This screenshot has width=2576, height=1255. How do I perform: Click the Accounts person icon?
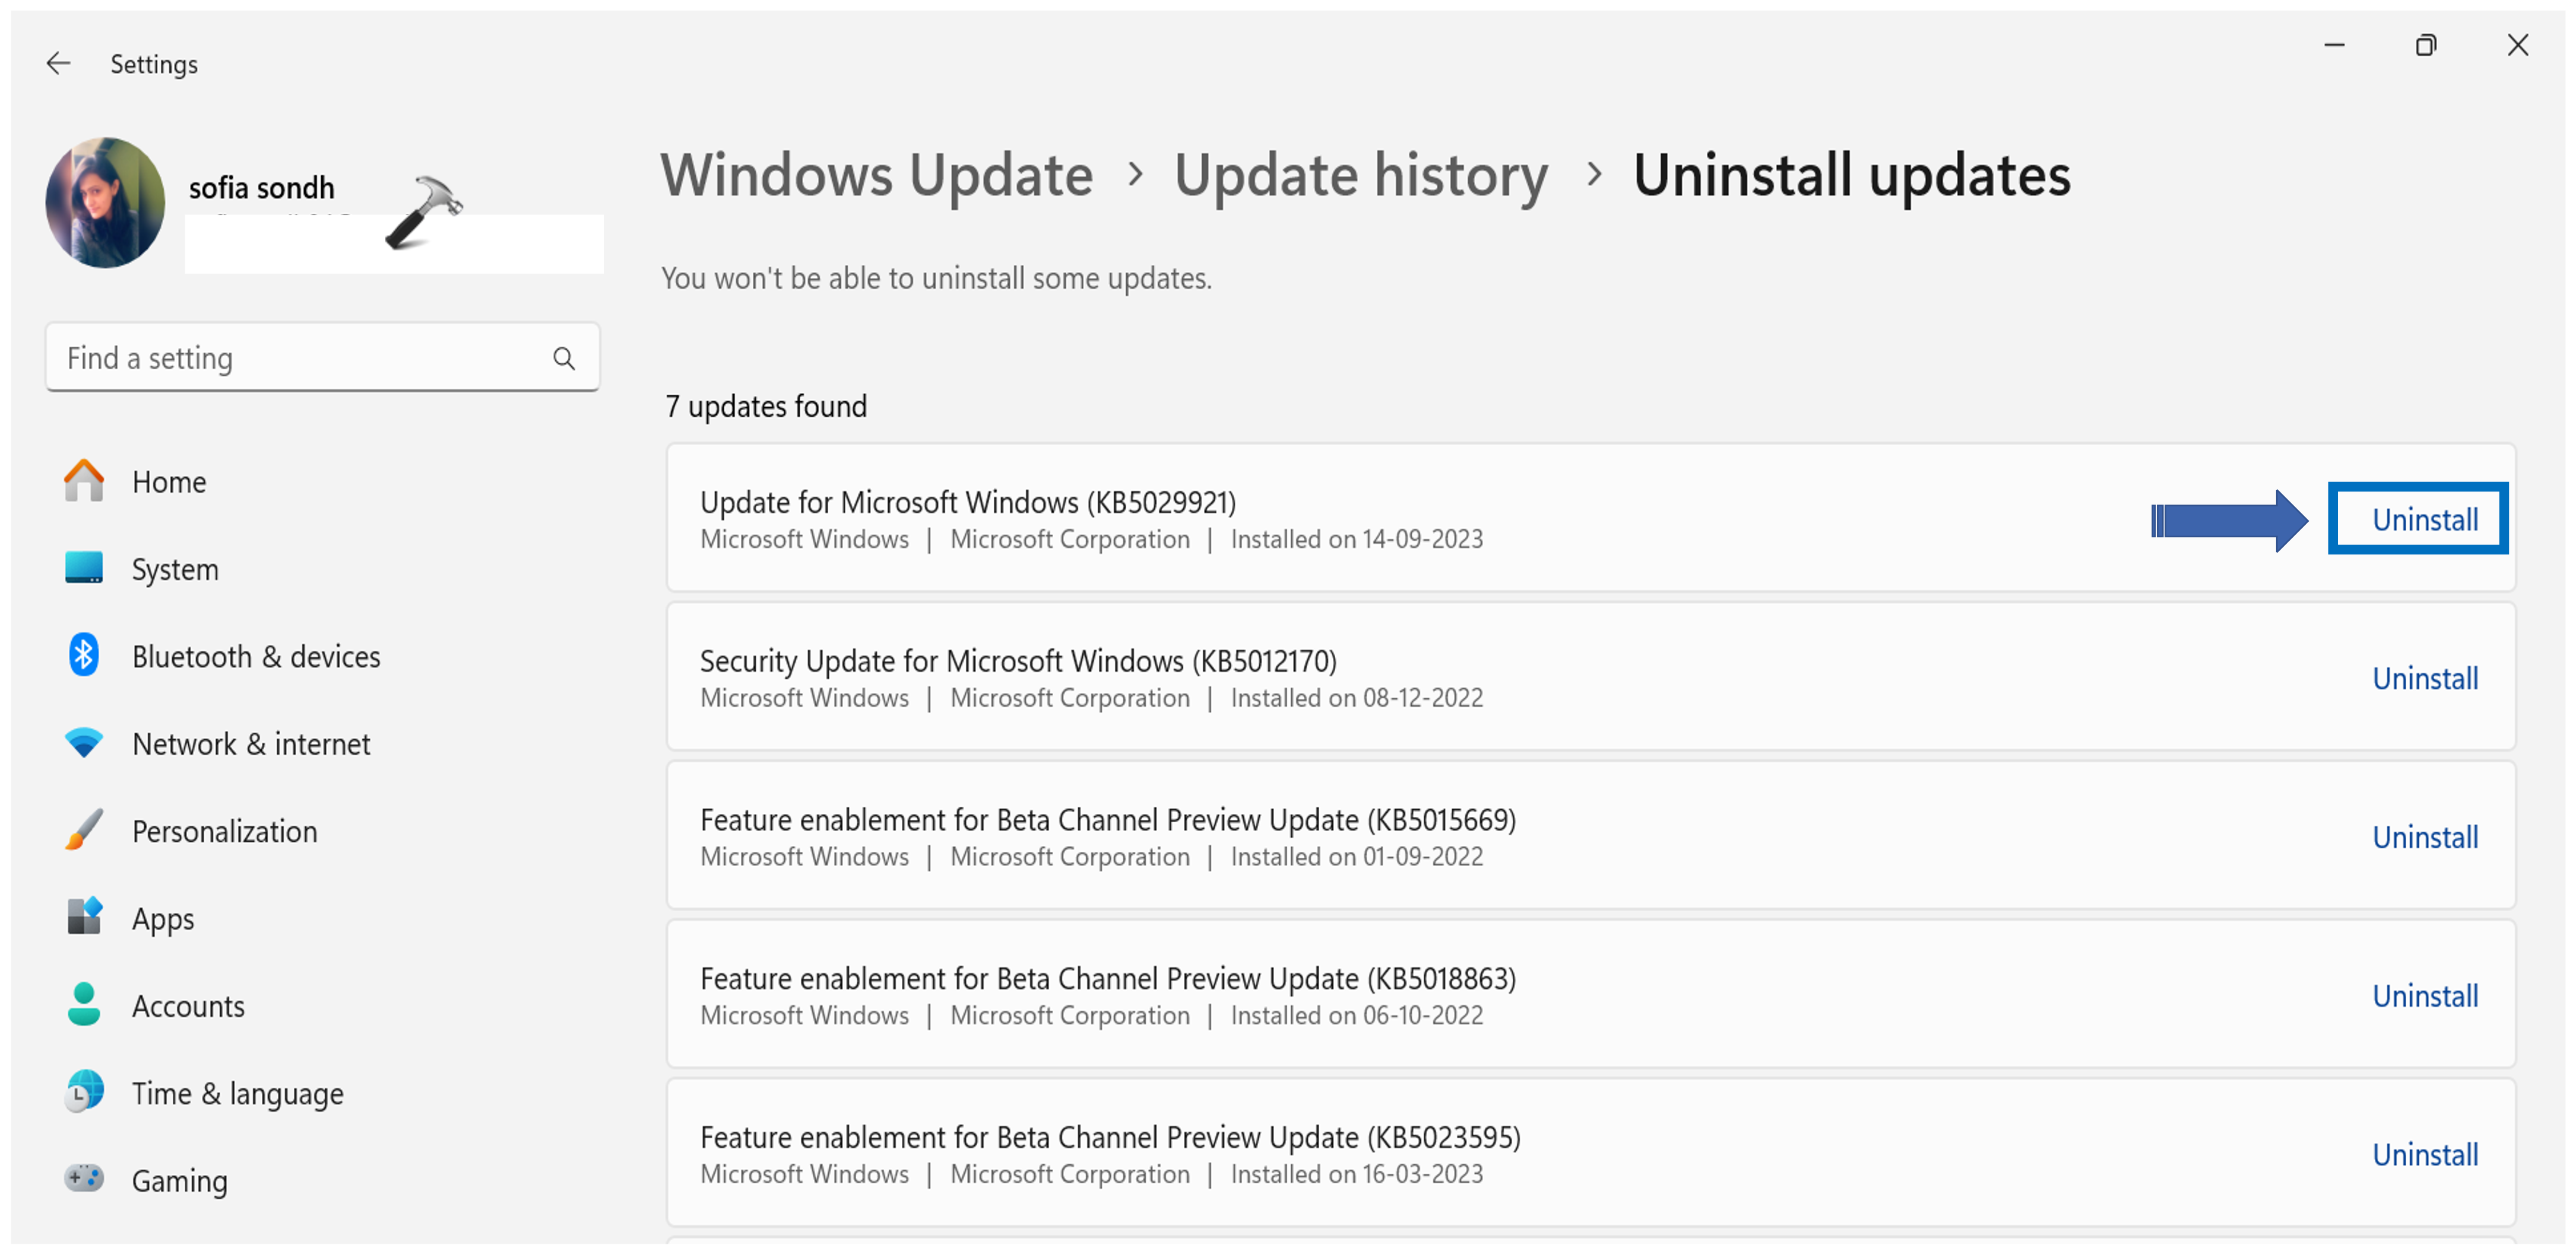click(84, 1005)
